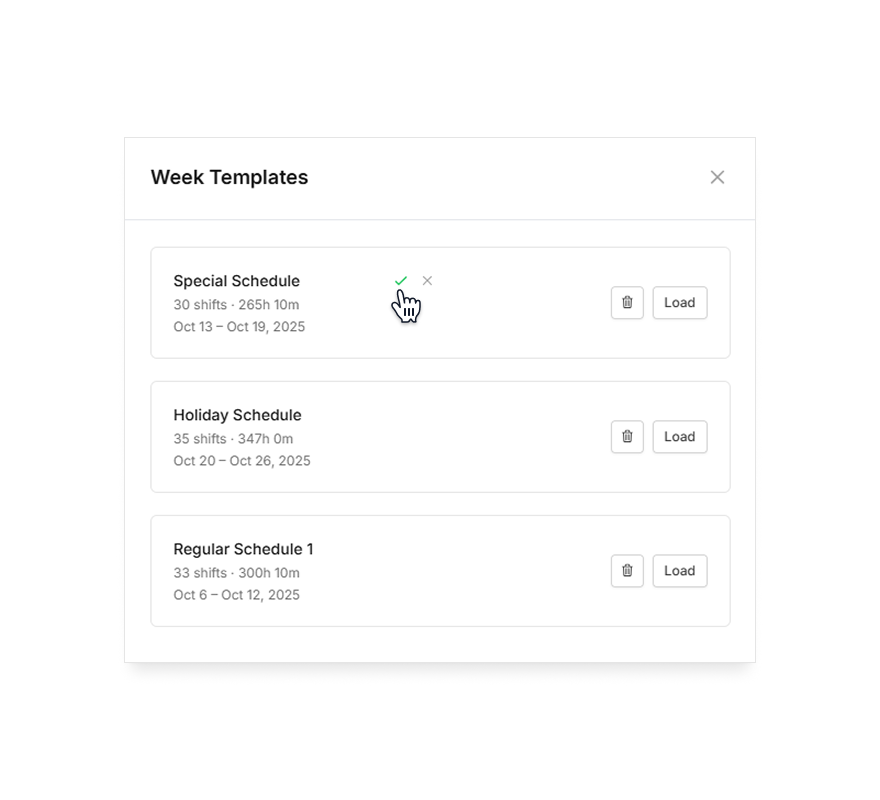Load the Holiday Schedule template
The width and height of the screenshot is (880, 800).
point(680,437)
